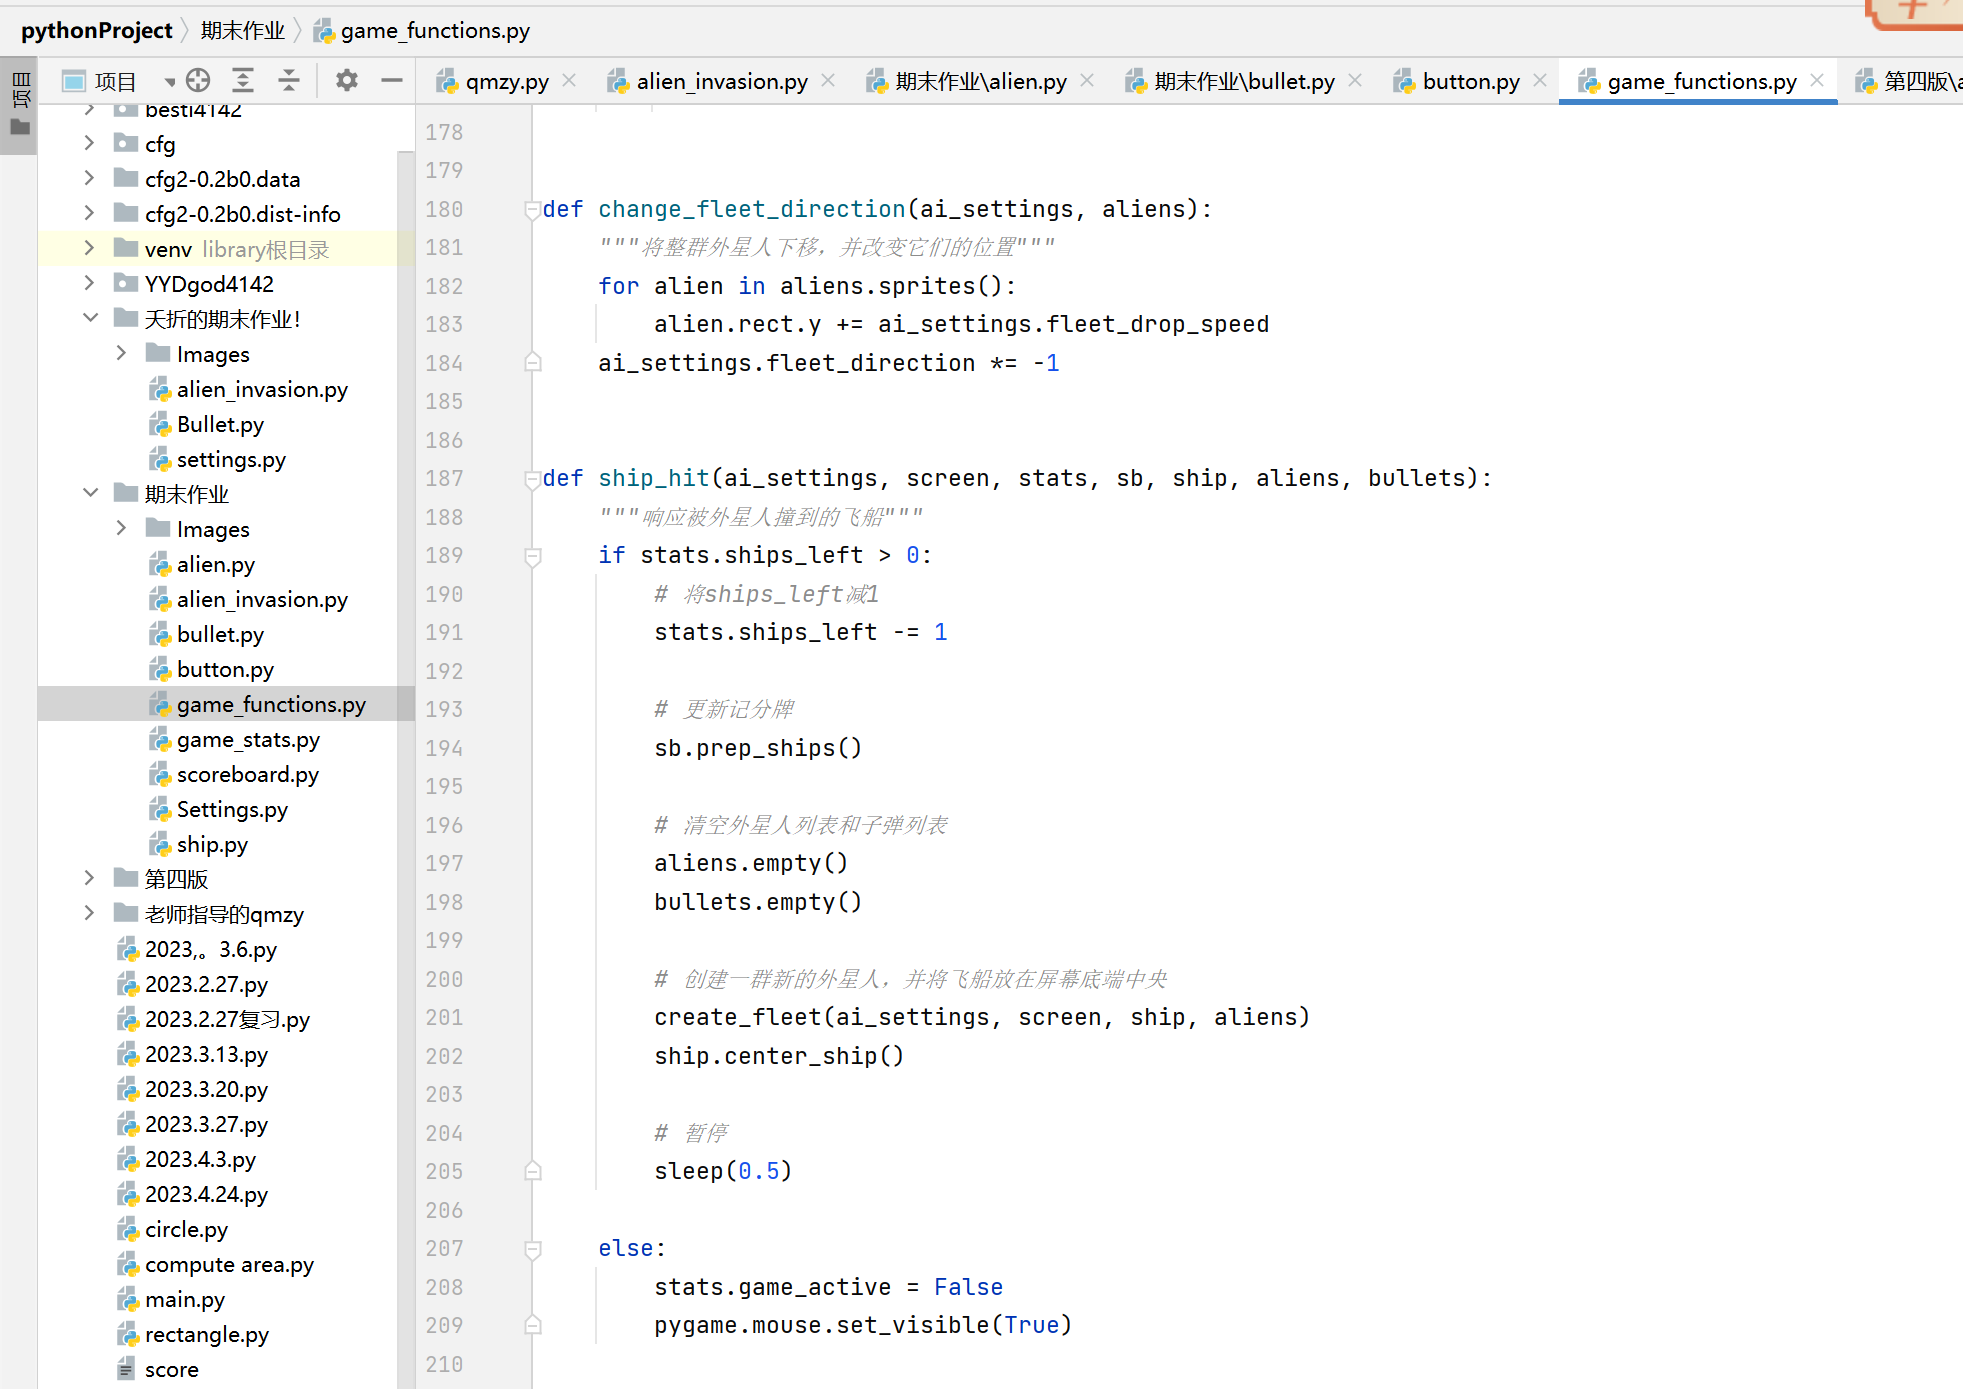Switch to the 期末作业\bullet.py tab
Image resolution: width=1963 pixels, height=1389 pixels.
coord(1244,81)
